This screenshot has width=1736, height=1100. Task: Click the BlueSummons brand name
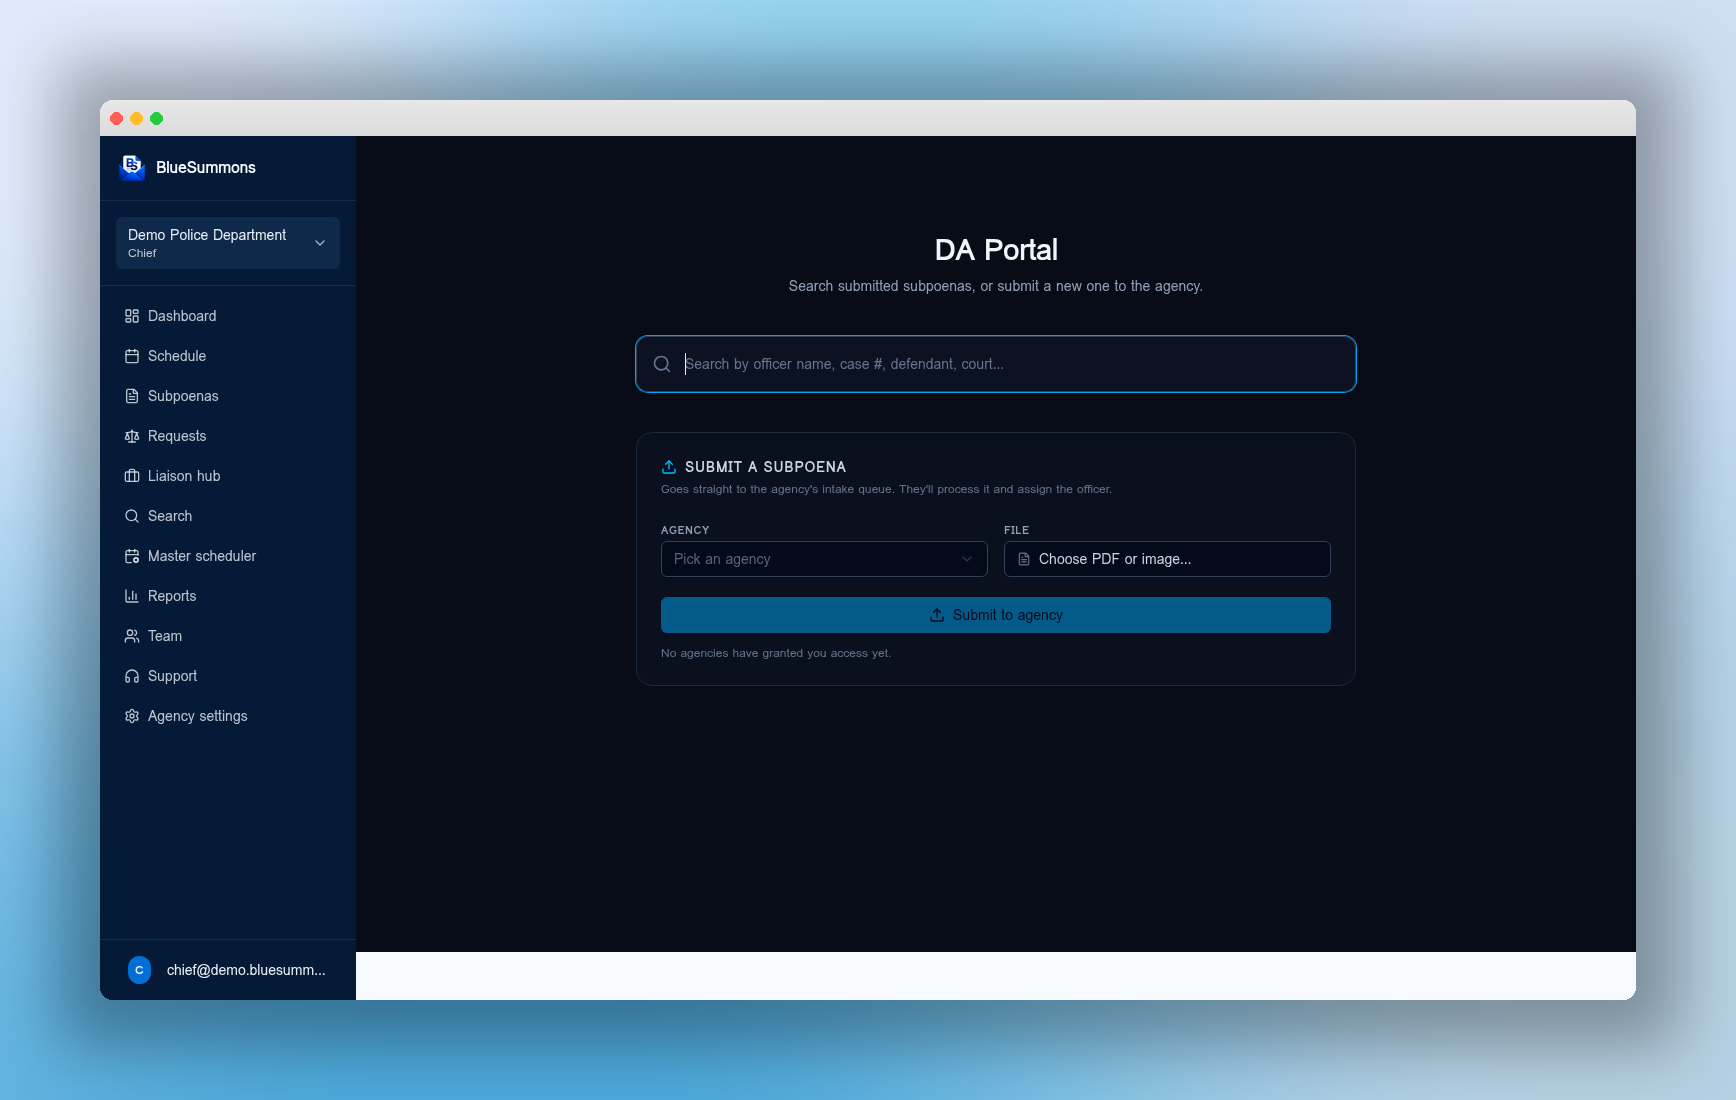coord(206,167)
